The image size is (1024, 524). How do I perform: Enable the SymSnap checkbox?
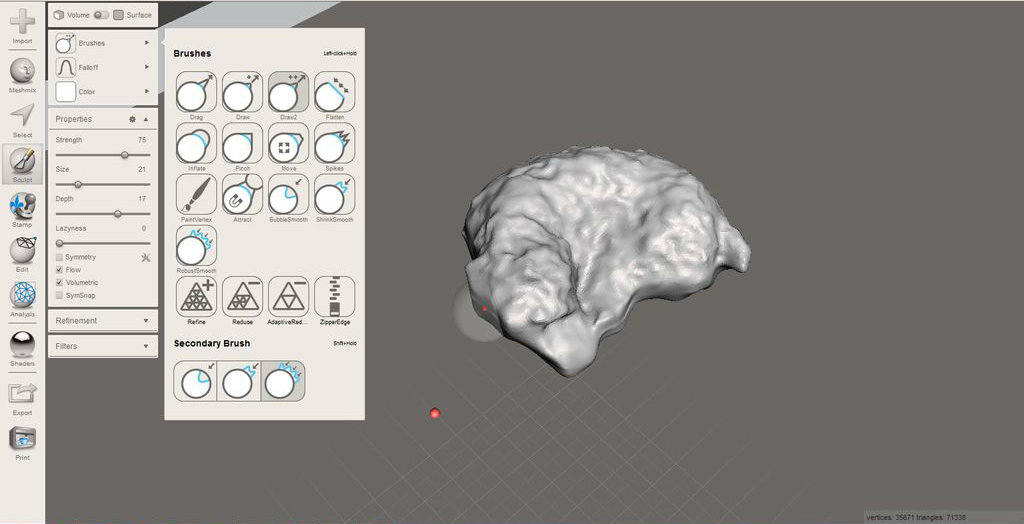[x=59, y=295]
